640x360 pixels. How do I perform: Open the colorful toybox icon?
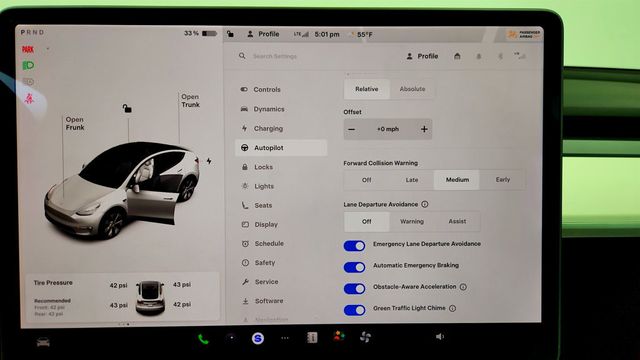tap(339, 337)
